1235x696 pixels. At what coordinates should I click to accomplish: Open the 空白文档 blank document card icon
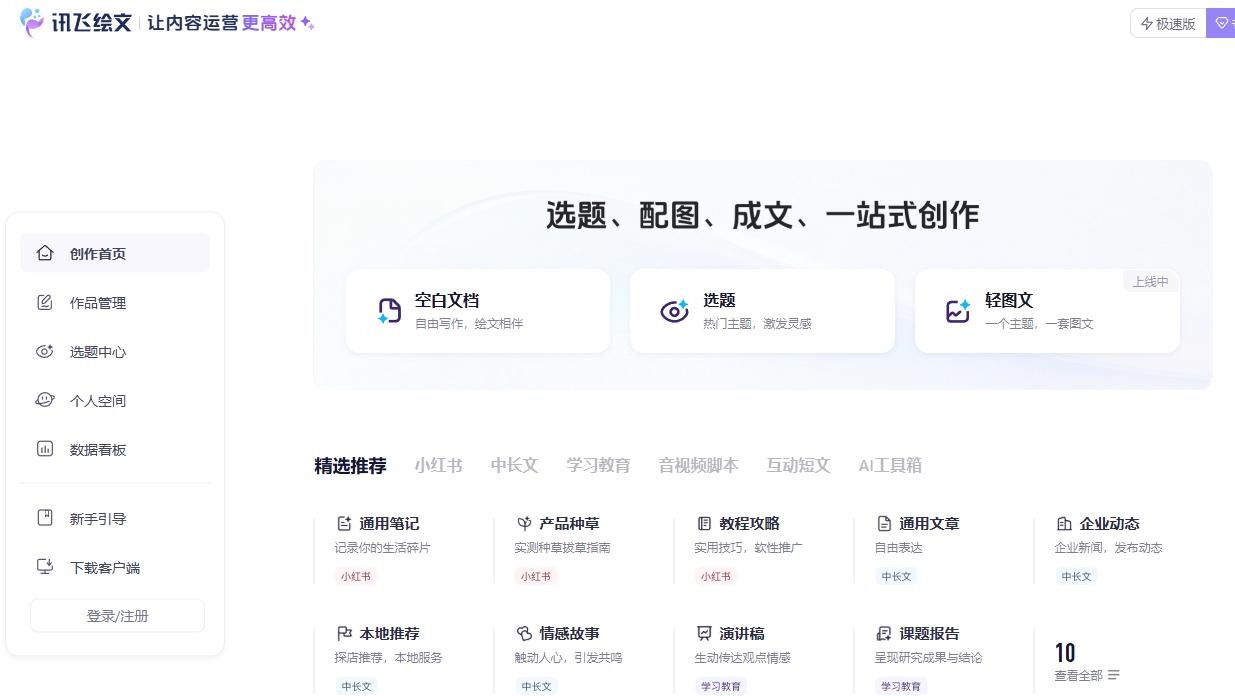pyautogui.click(x=389, y=310)
